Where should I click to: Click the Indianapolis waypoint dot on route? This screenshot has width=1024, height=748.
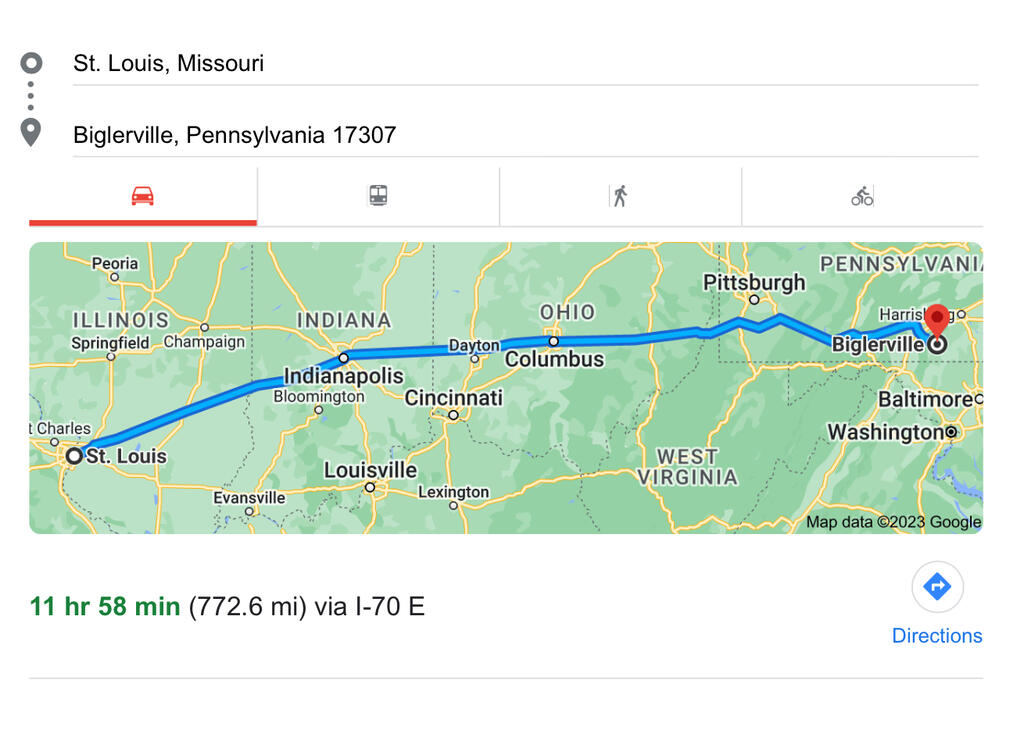tap(343, 357)
